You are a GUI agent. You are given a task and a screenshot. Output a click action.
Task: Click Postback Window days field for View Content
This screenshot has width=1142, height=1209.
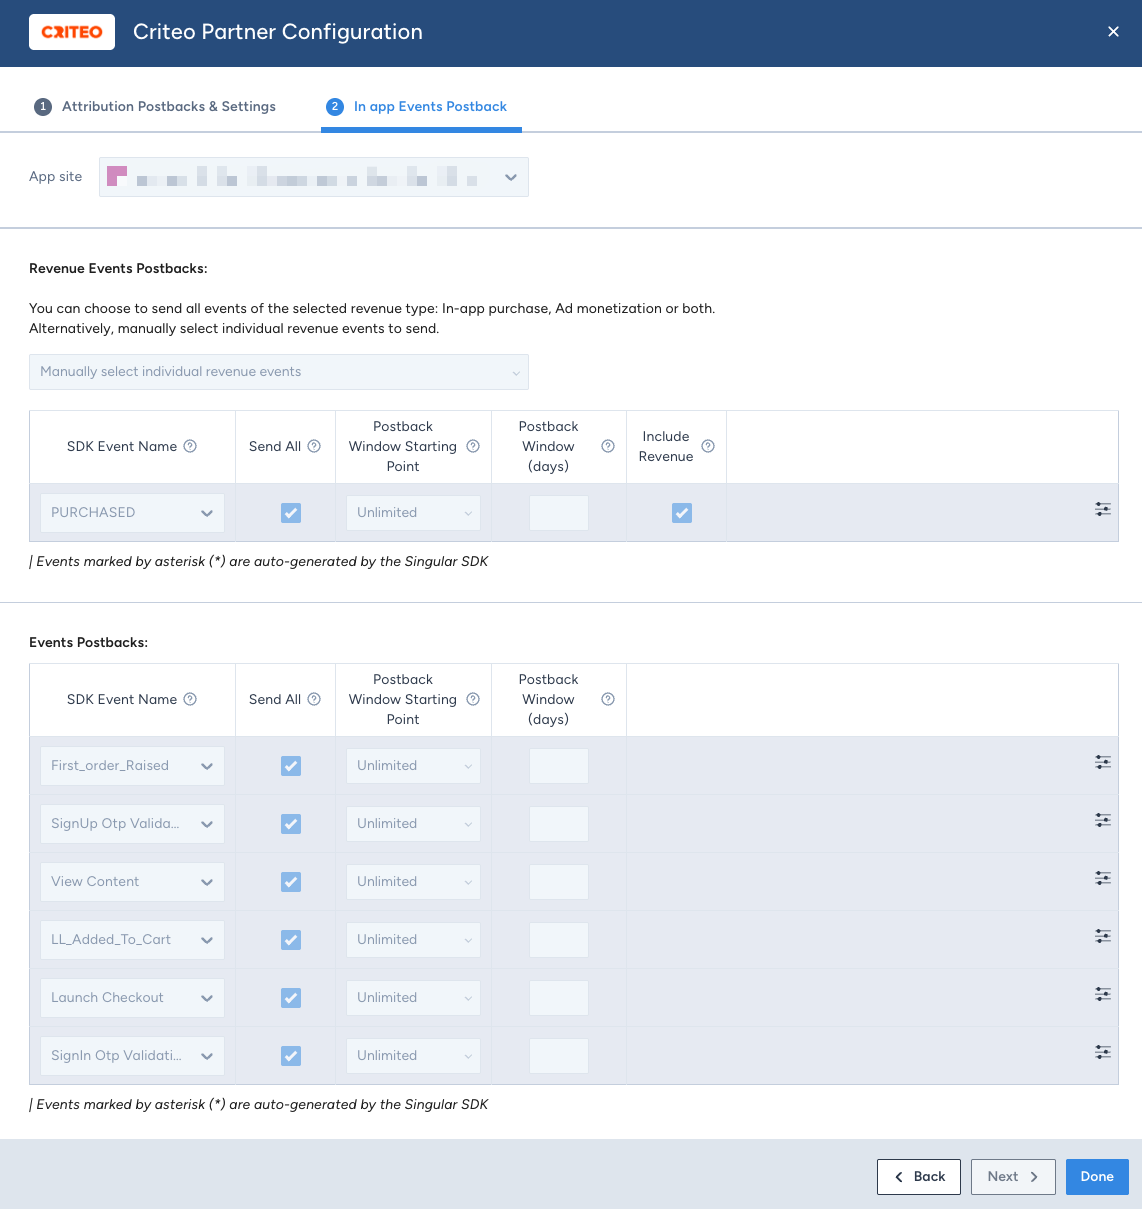point(559,882)
